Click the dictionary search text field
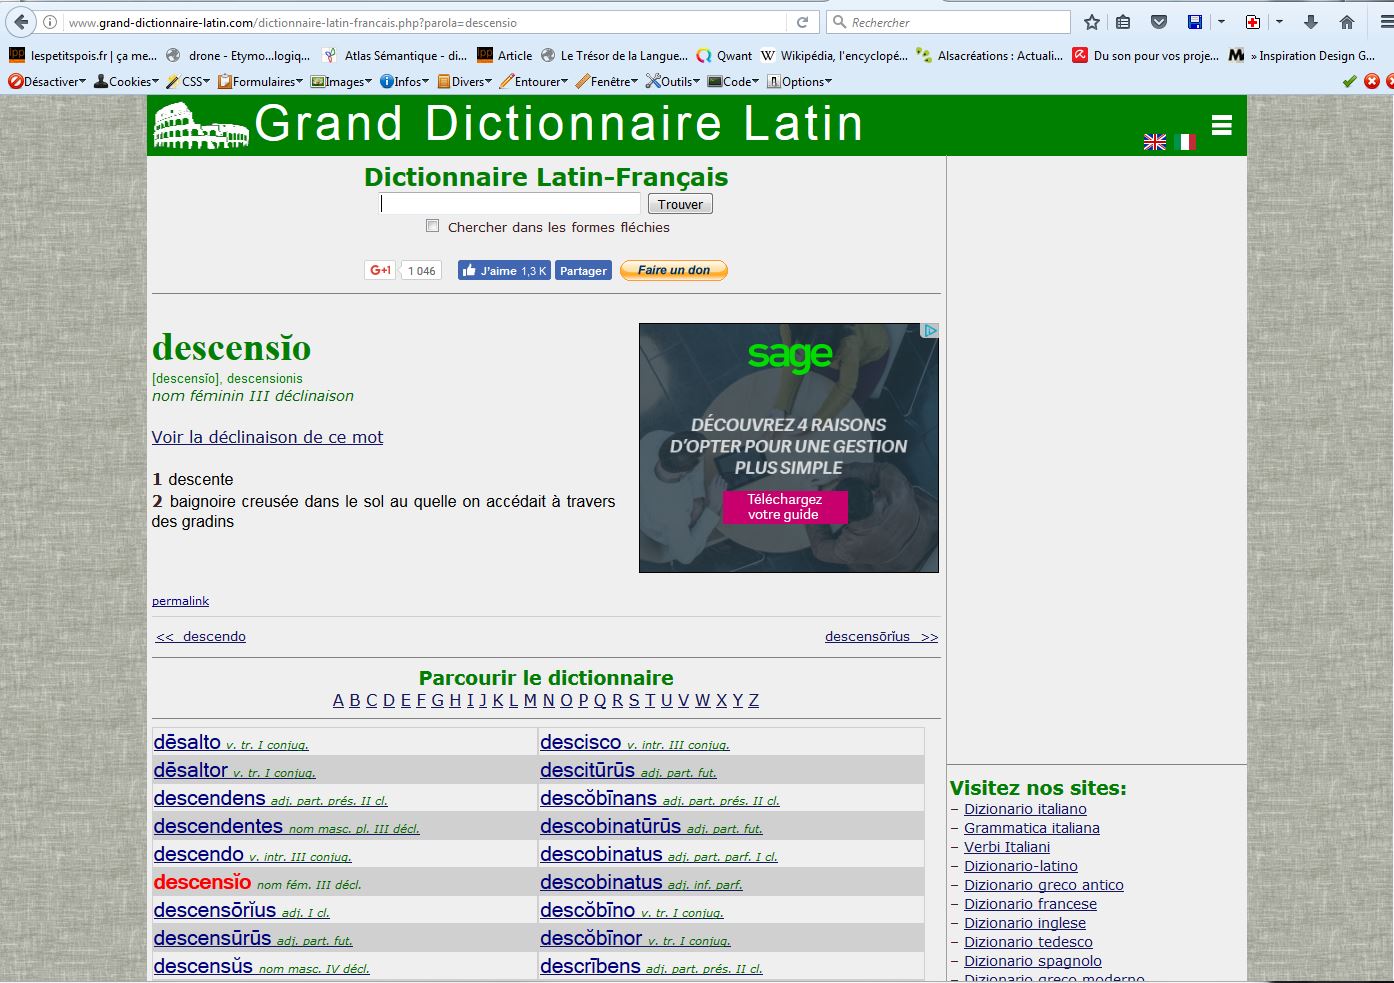 click(x=510, y=204)
